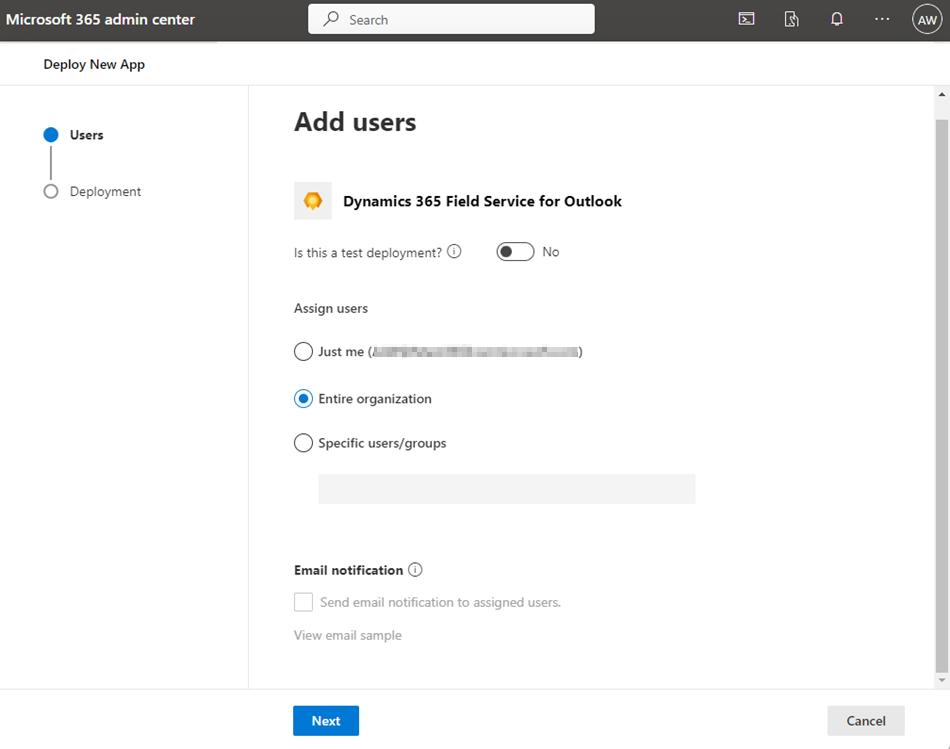This screenshot has height=749, width=950.
Task: Click the scrollbar down arrow
Action: point(941,680)
